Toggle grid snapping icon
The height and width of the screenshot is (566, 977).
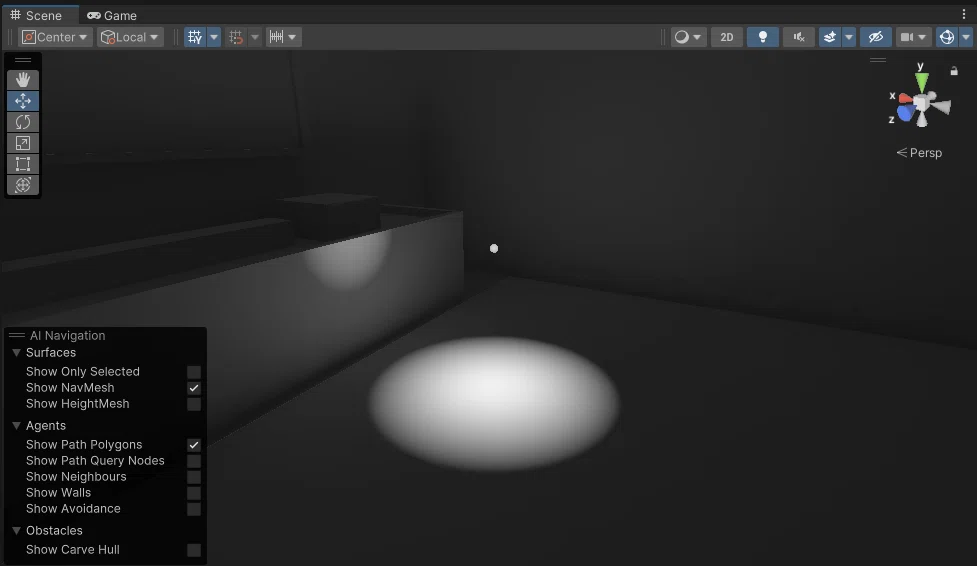[x=236, y=37]
